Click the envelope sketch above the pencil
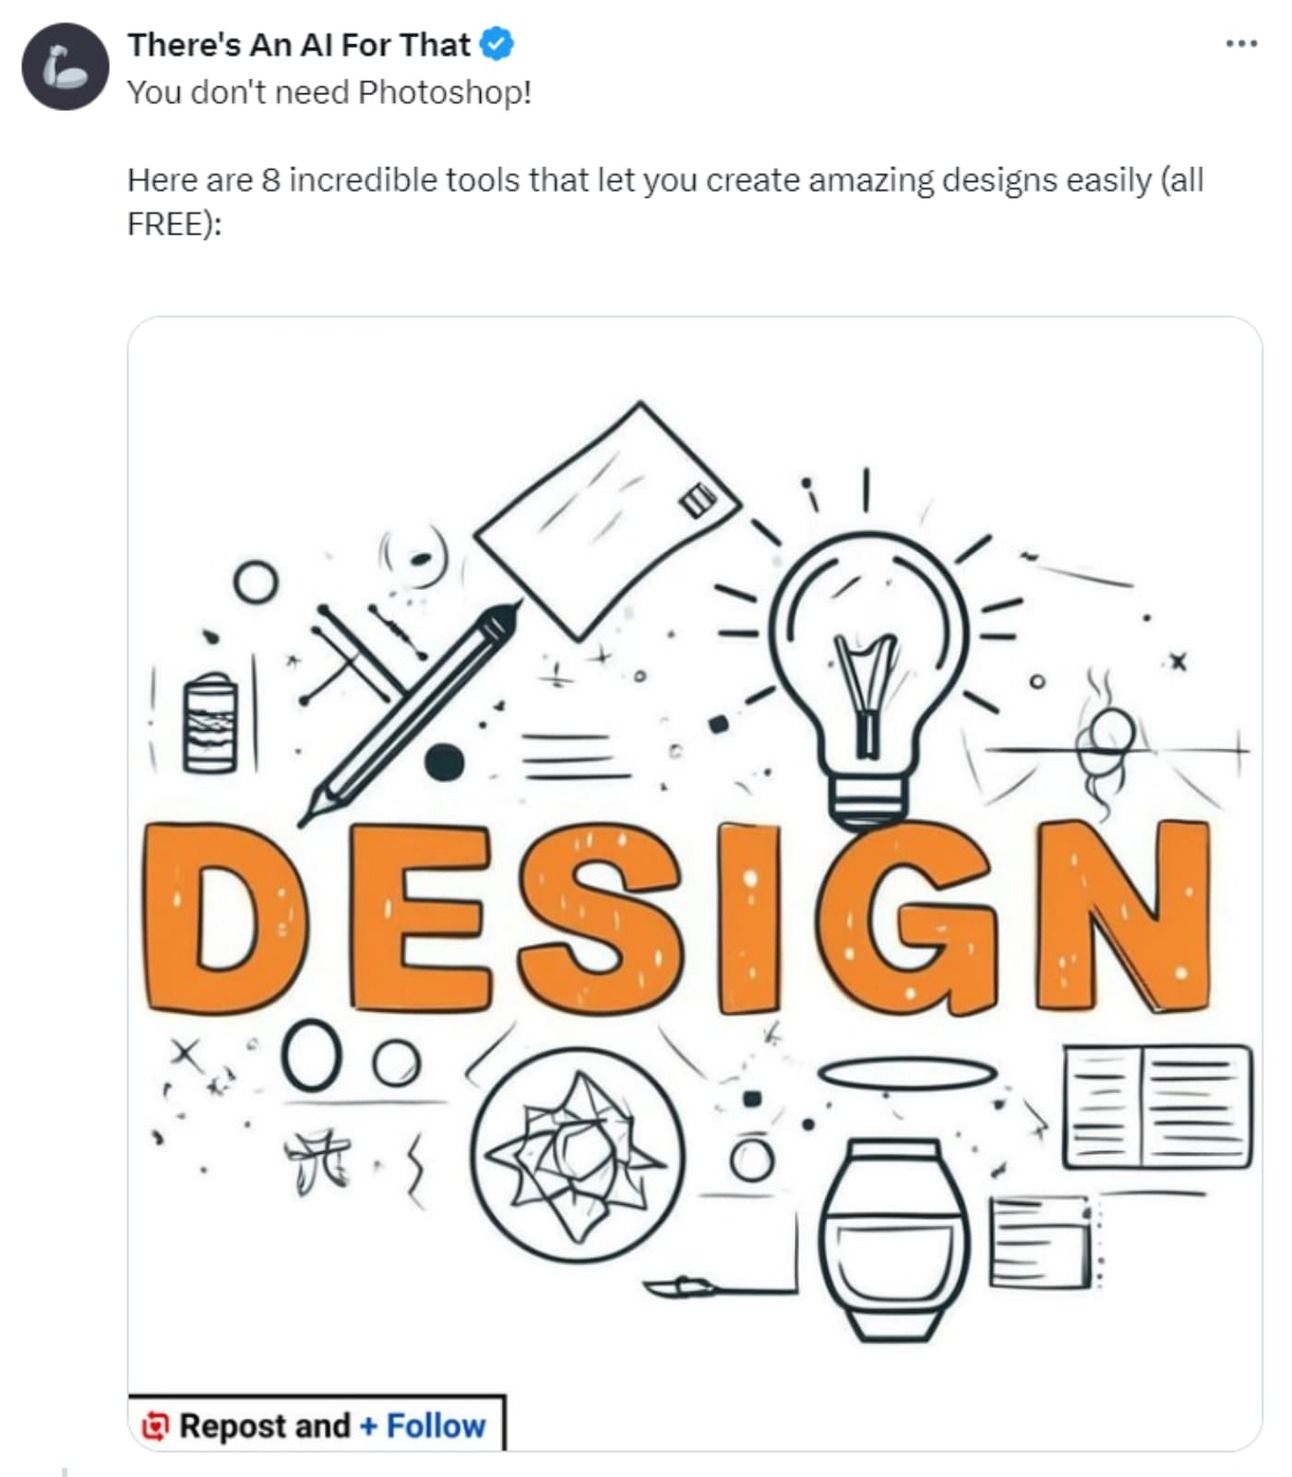 pos(607,520)
